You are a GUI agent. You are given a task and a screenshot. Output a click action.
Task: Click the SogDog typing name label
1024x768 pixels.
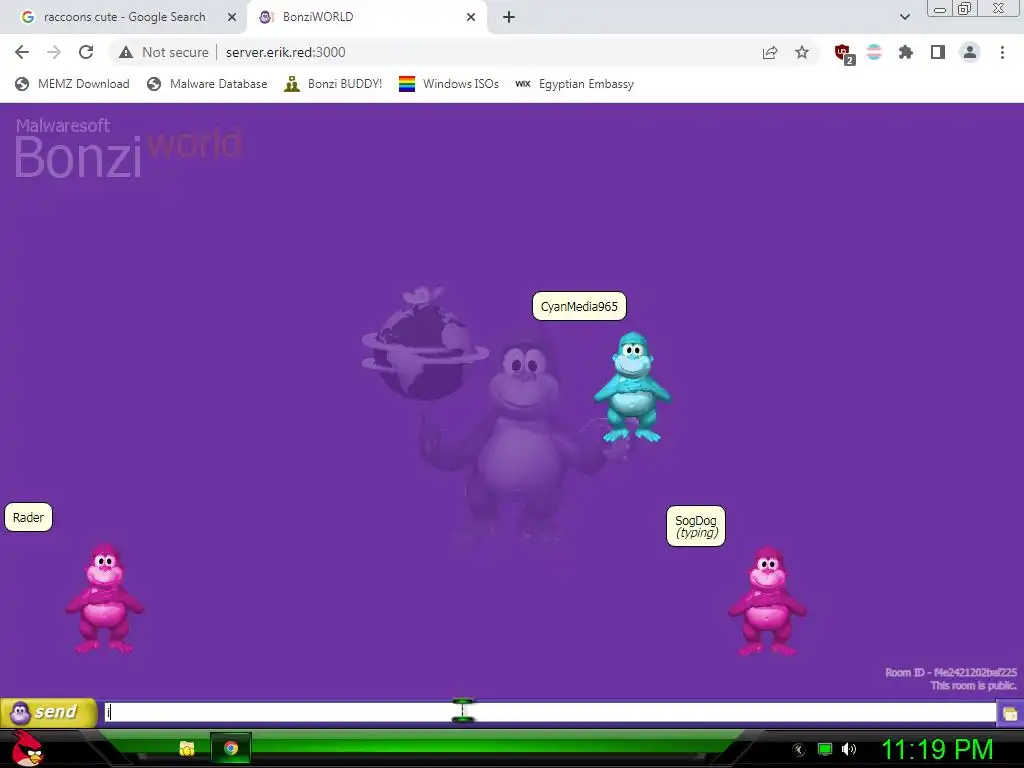click(696, 526)
